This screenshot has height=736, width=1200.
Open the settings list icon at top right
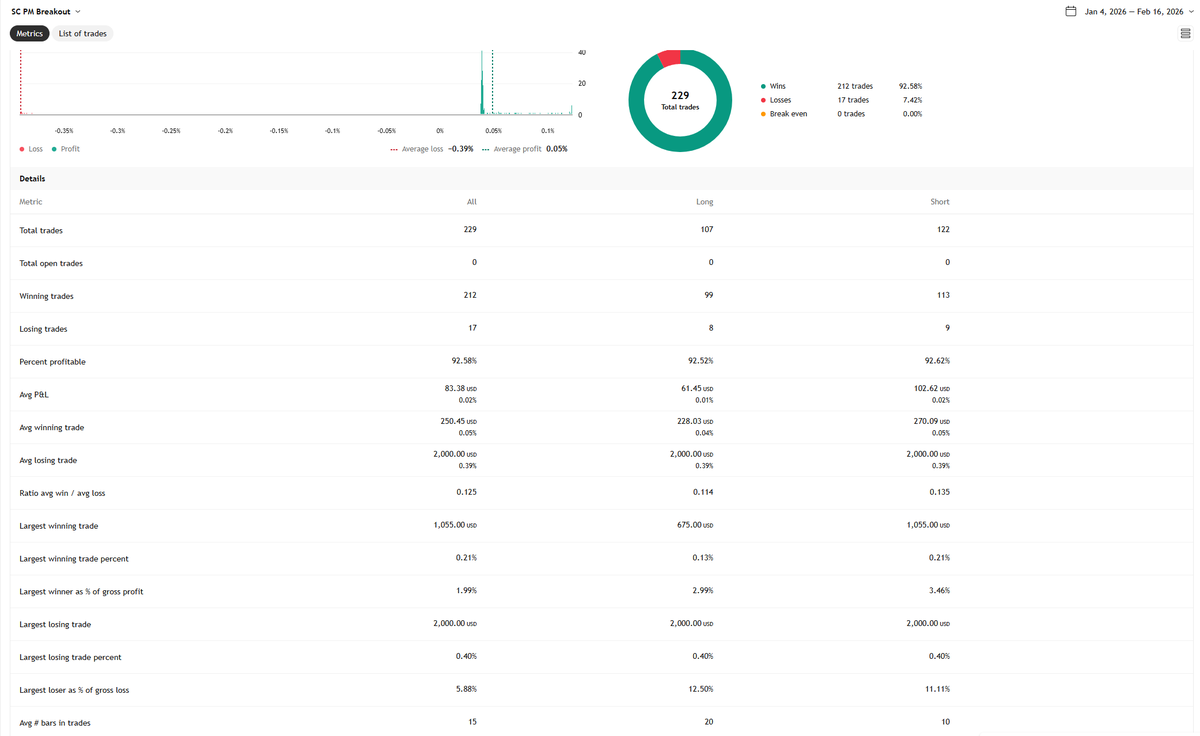click(x=1185, y=34)
